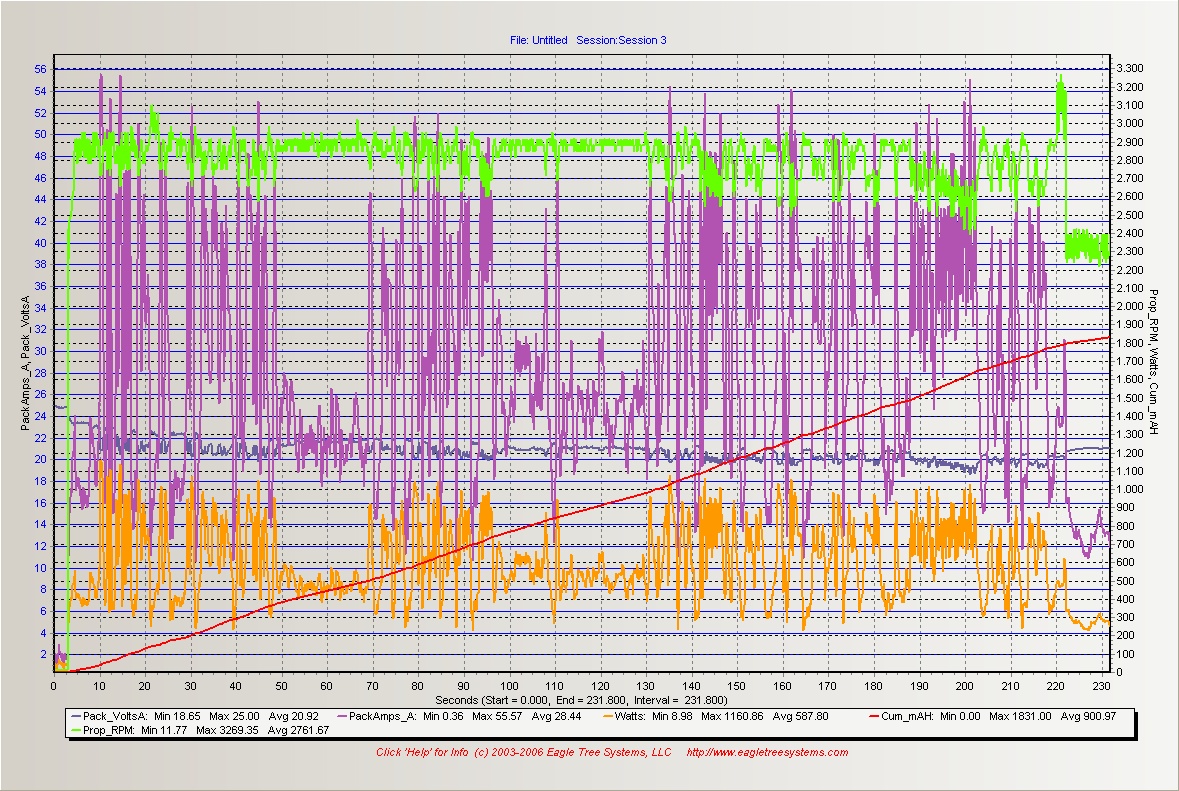Click the "Click 'Help' for Info" text

tap(420, 753)
